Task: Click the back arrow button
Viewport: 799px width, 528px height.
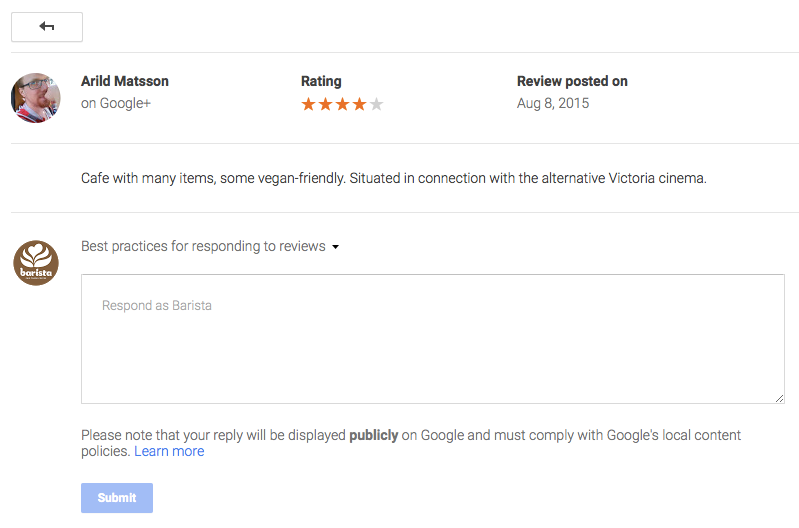Action: [x=47, y=27]
